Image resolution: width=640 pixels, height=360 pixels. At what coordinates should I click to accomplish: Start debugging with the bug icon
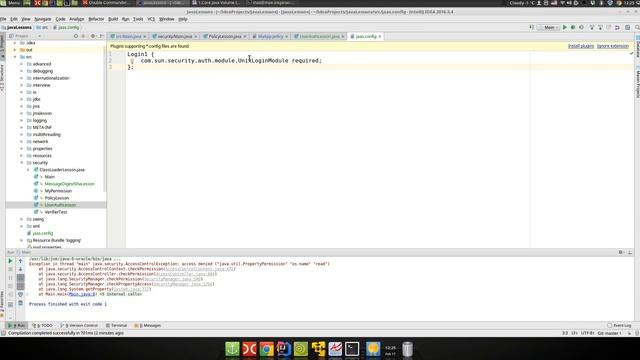click(573, 27)
